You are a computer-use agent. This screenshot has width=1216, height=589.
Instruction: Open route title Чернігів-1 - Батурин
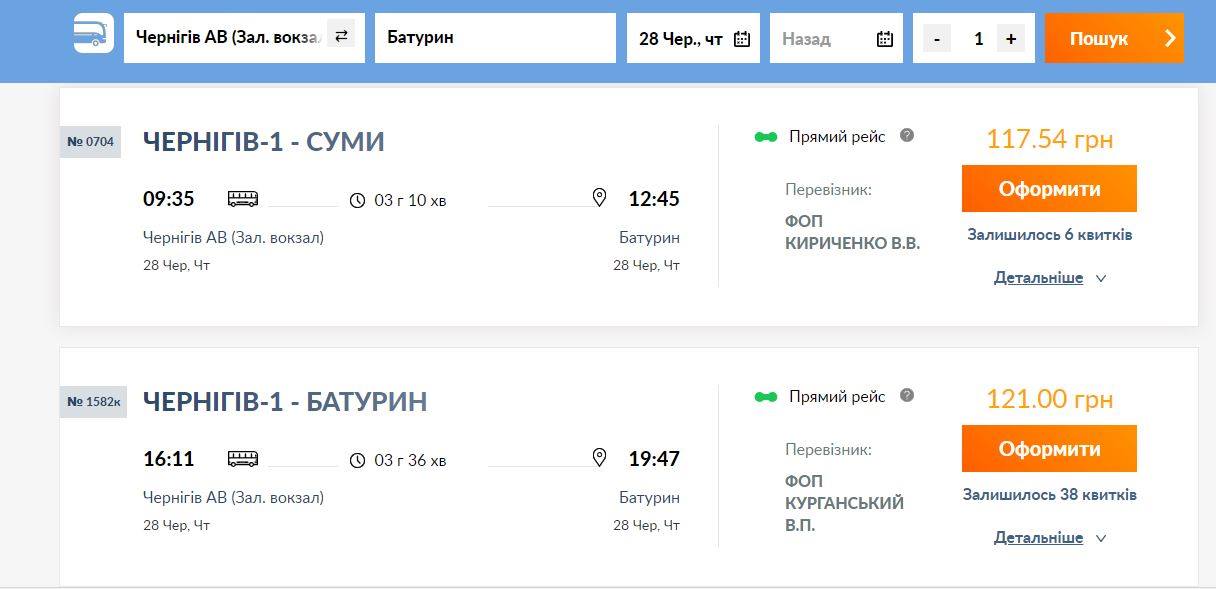(285, 401)
